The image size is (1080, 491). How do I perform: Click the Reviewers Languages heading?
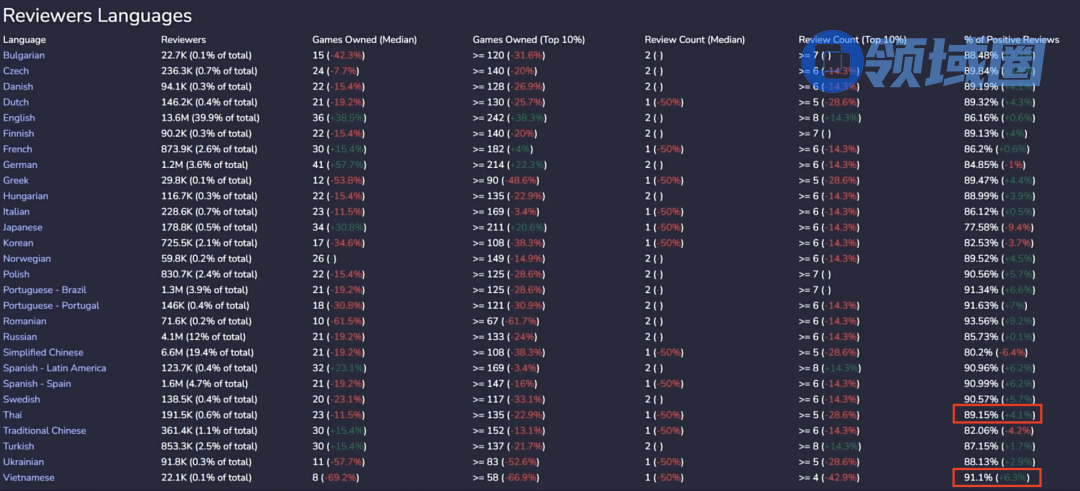97,16
